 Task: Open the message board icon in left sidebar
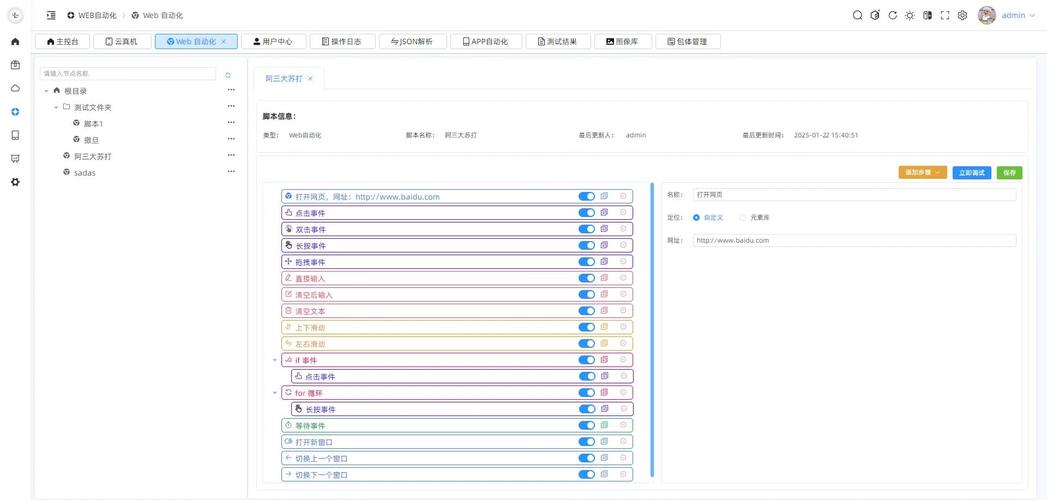pos(15,158)
